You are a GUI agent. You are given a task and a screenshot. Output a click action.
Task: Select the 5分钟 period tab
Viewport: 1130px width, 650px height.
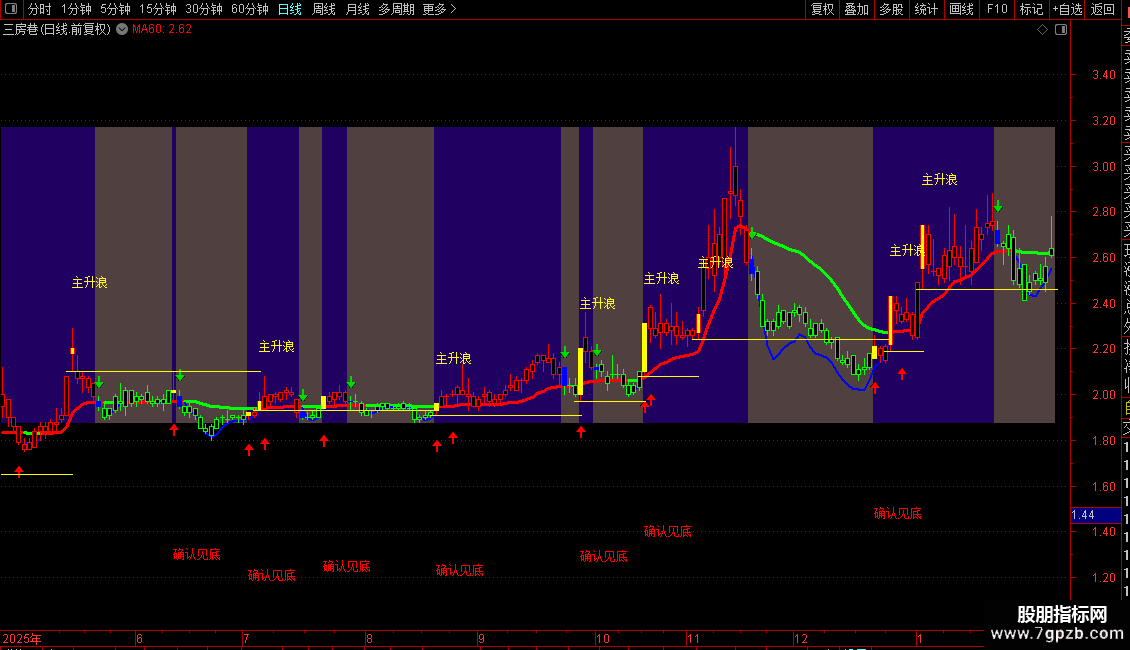[115, 9]
